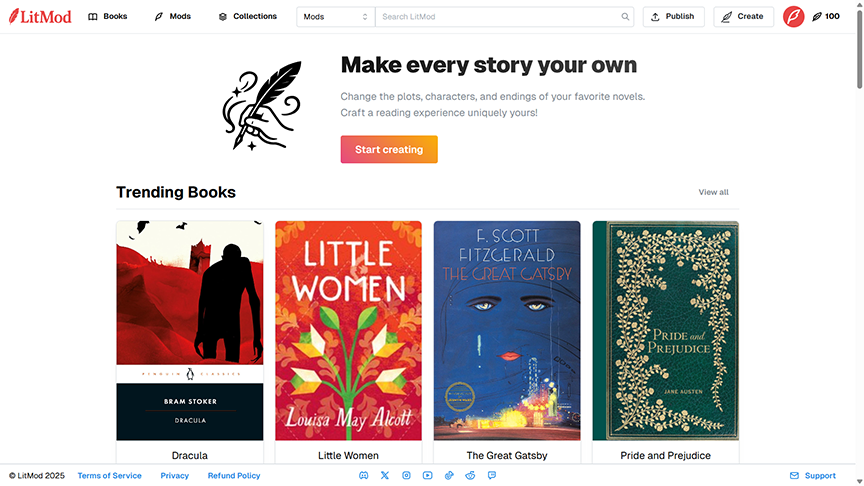Click the LitMod logo
Viewport: 864px width, 486px height.
40,17
